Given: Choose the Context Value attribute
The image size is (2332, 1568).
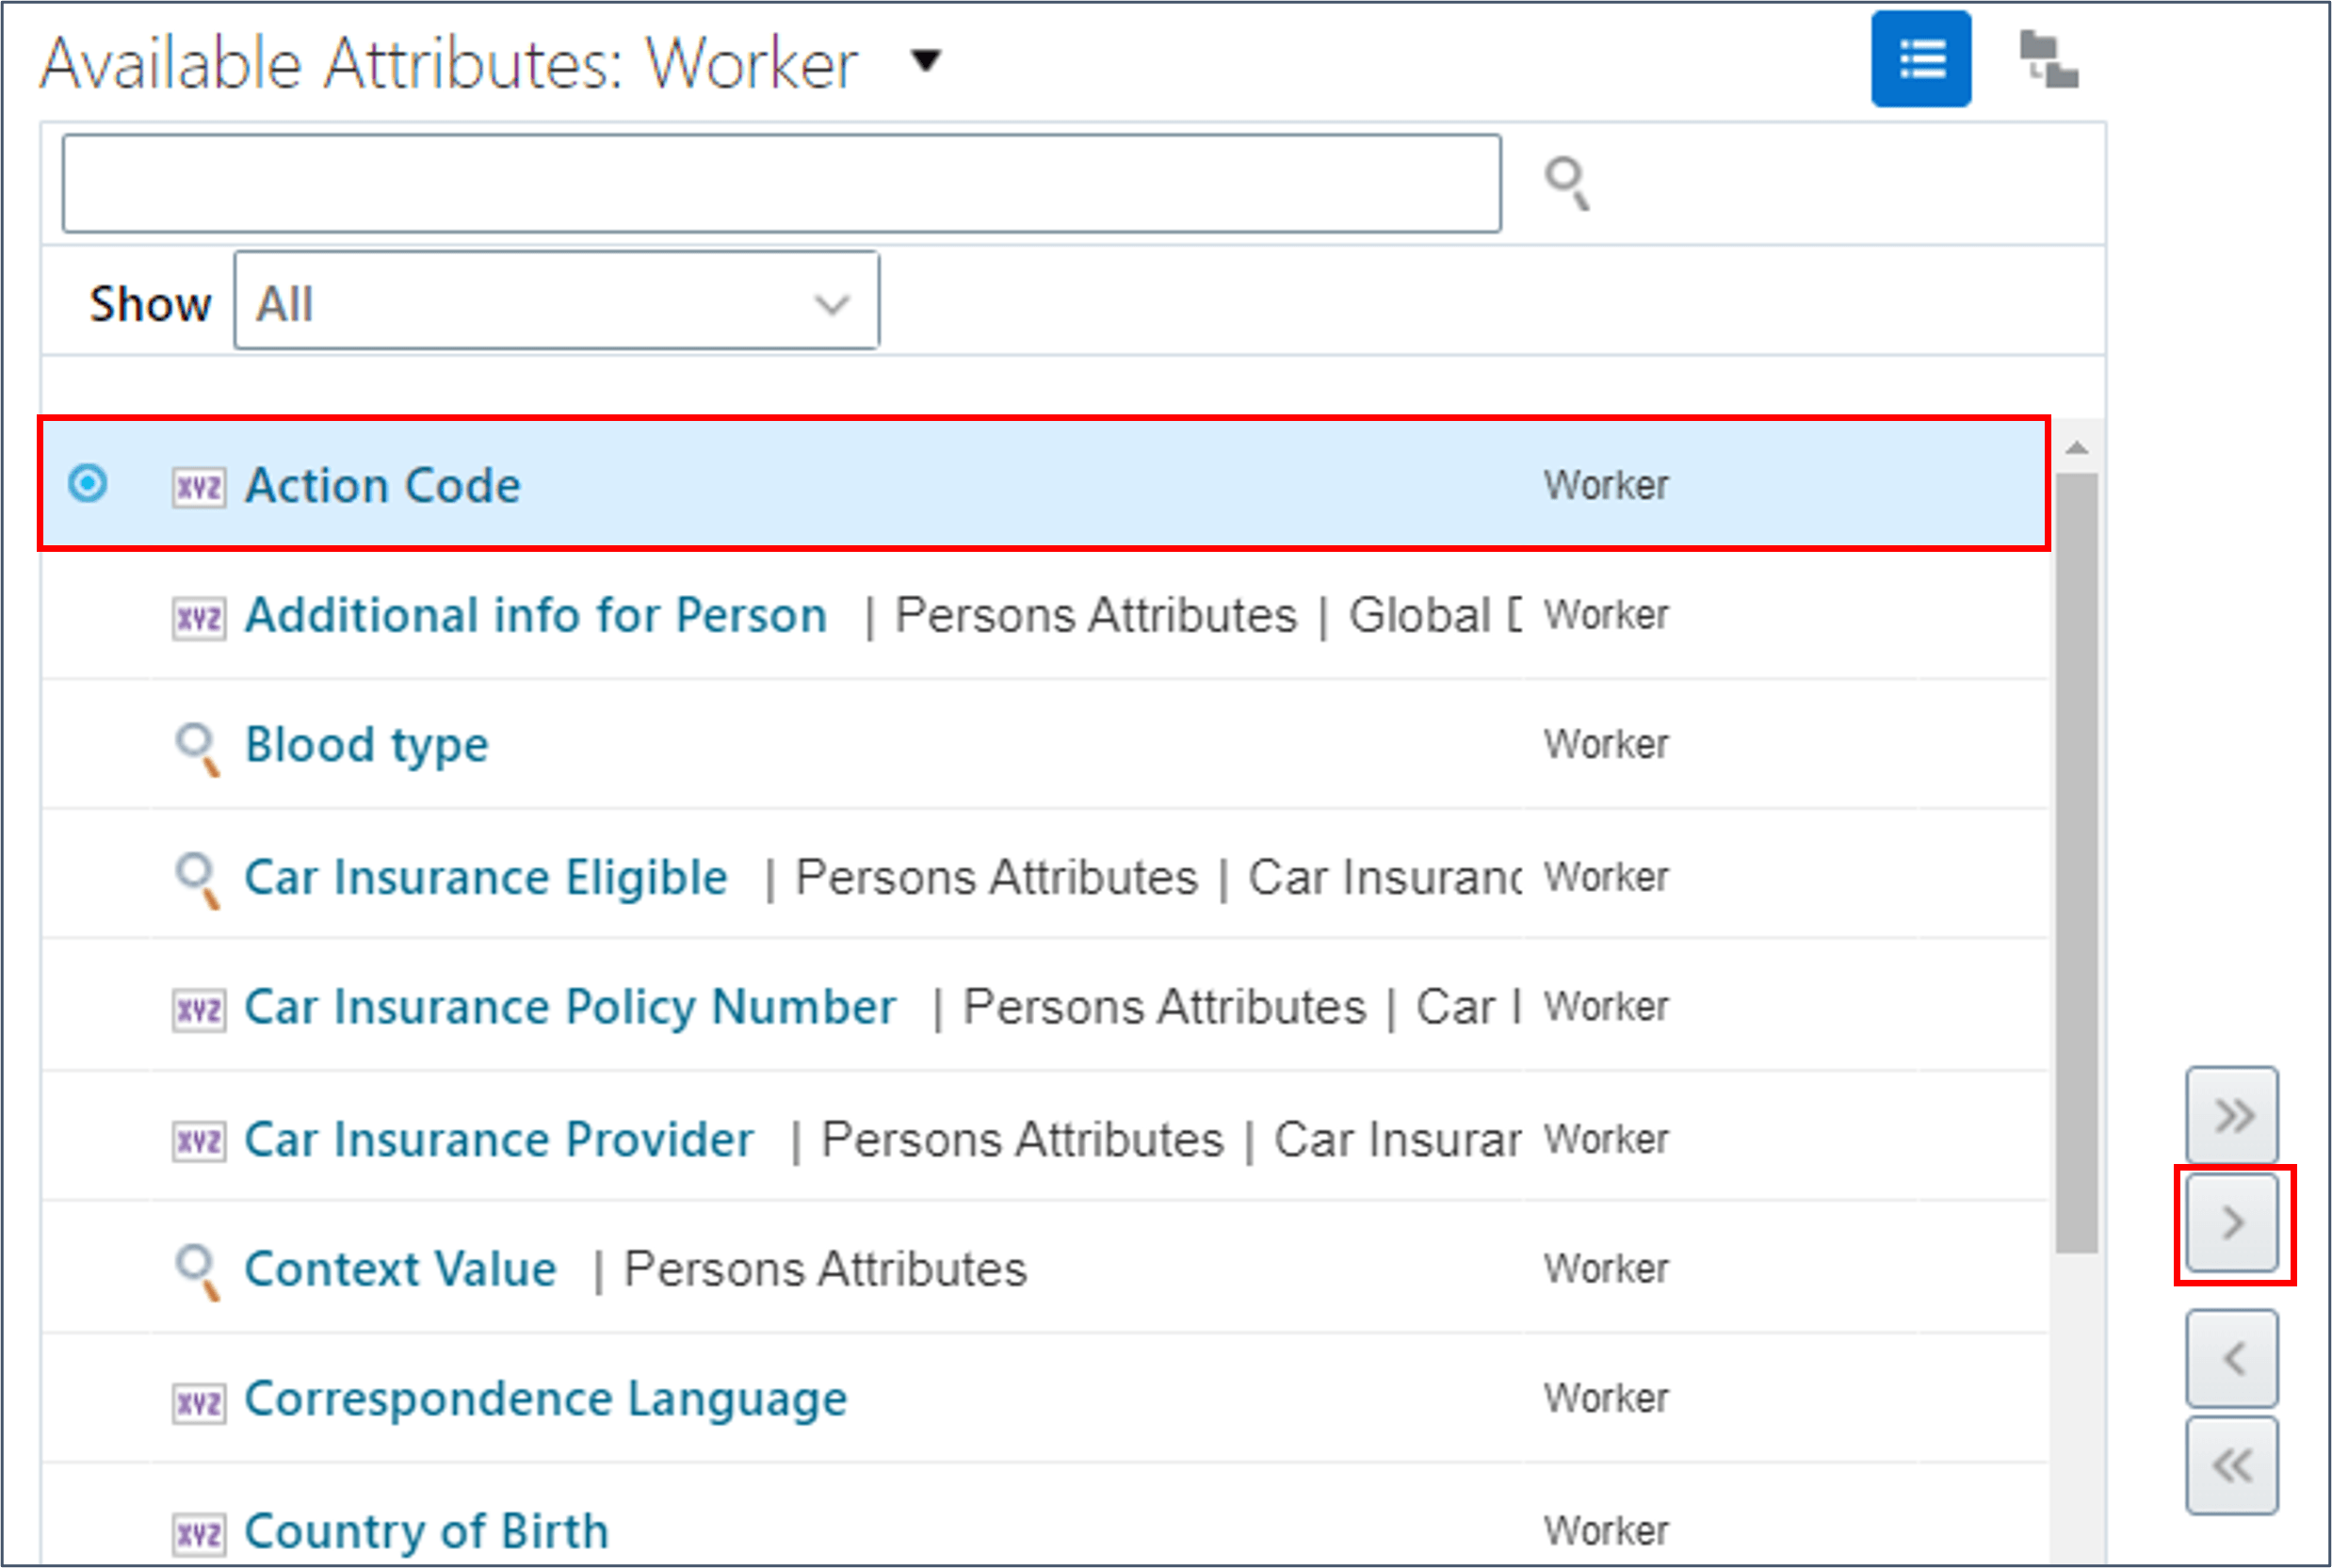Looking at the screenshot, I should tap(400, 1269).
